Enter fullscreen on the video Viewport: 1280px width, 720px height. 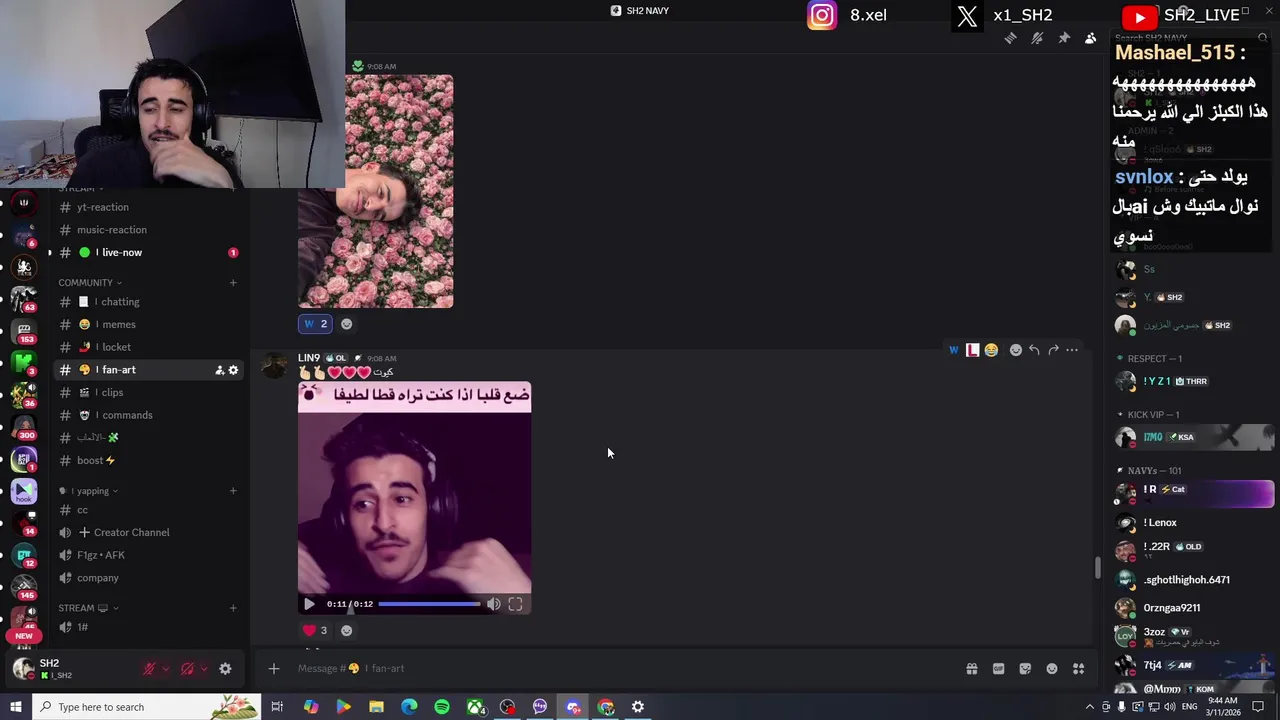click(516, 604)
